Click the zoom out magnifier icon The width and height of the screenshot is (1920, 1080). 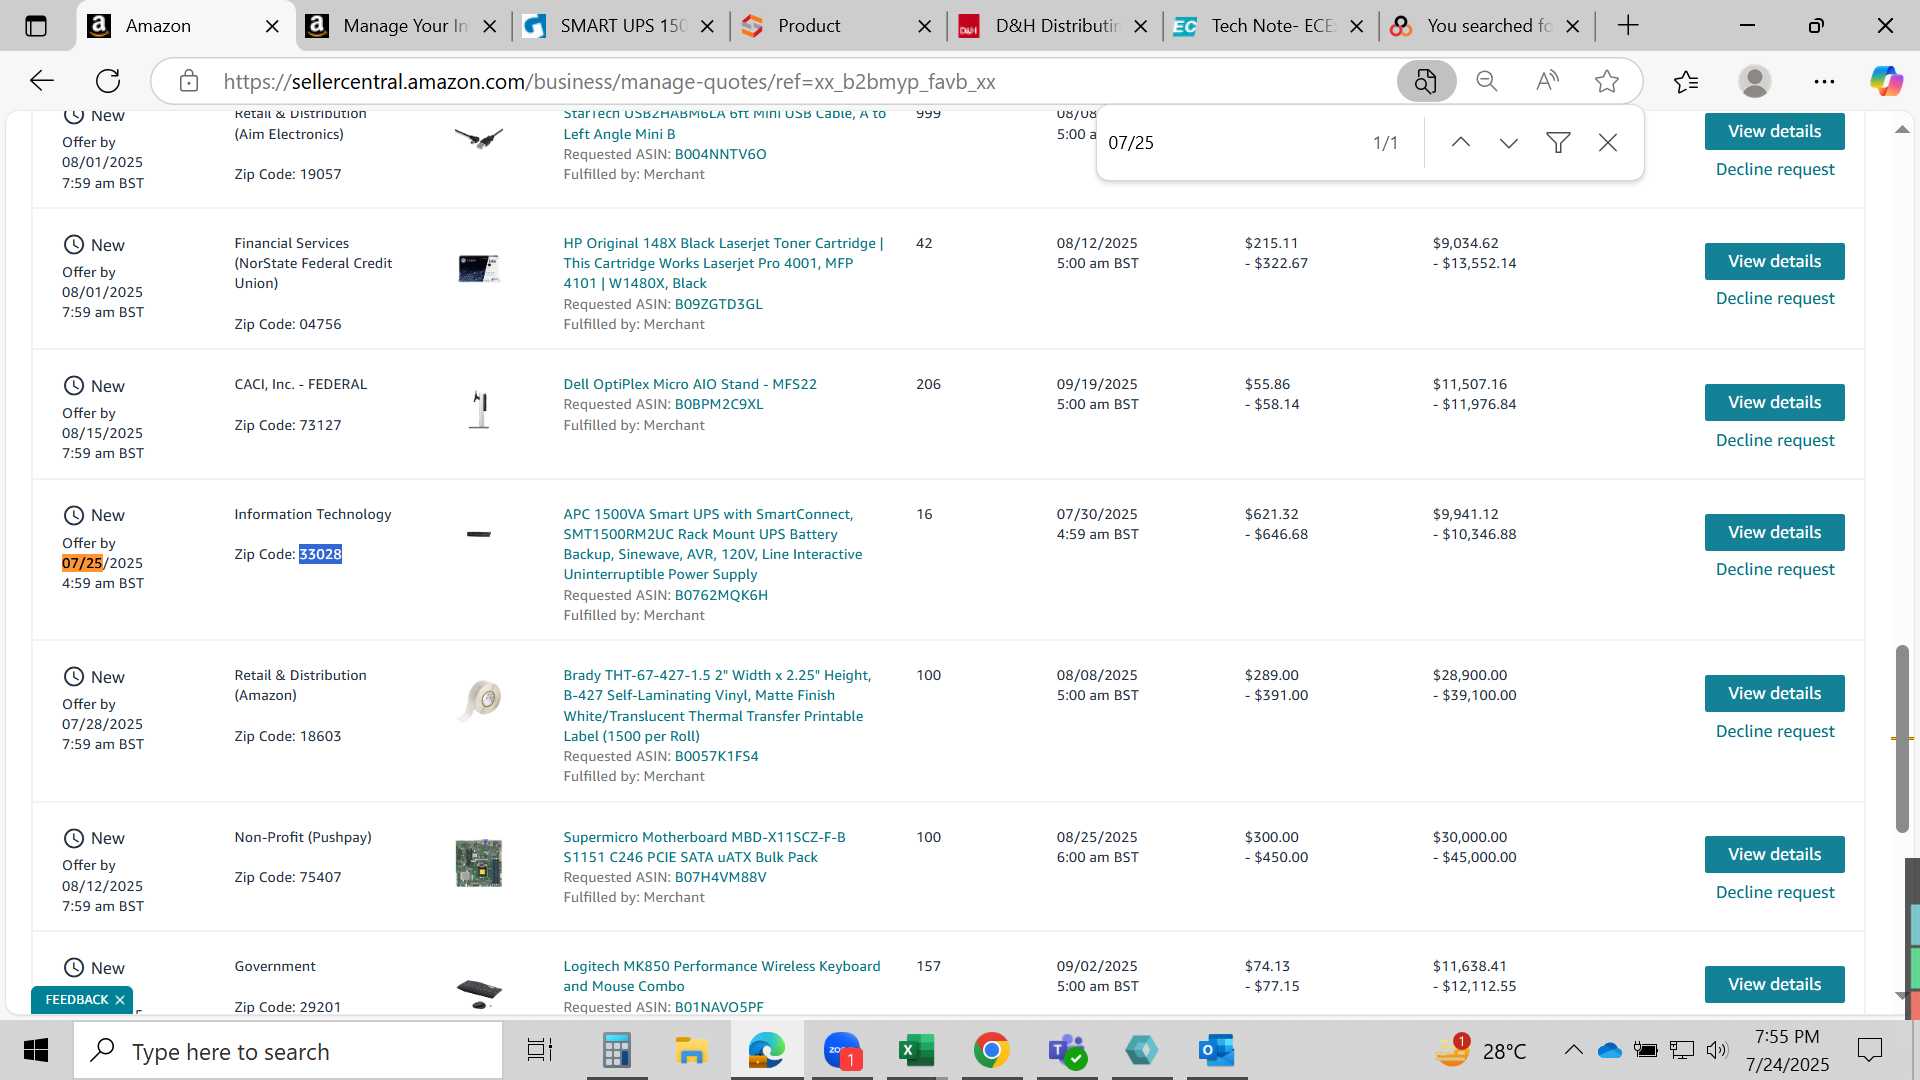[x=1487, y=81]
